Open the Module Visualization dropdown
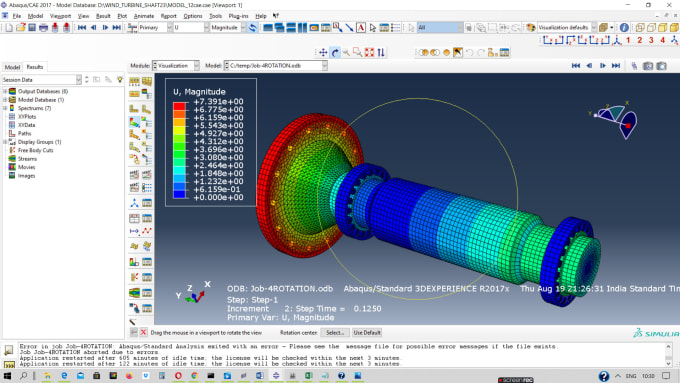Viewport: 680px width, 383px height. 176,65
